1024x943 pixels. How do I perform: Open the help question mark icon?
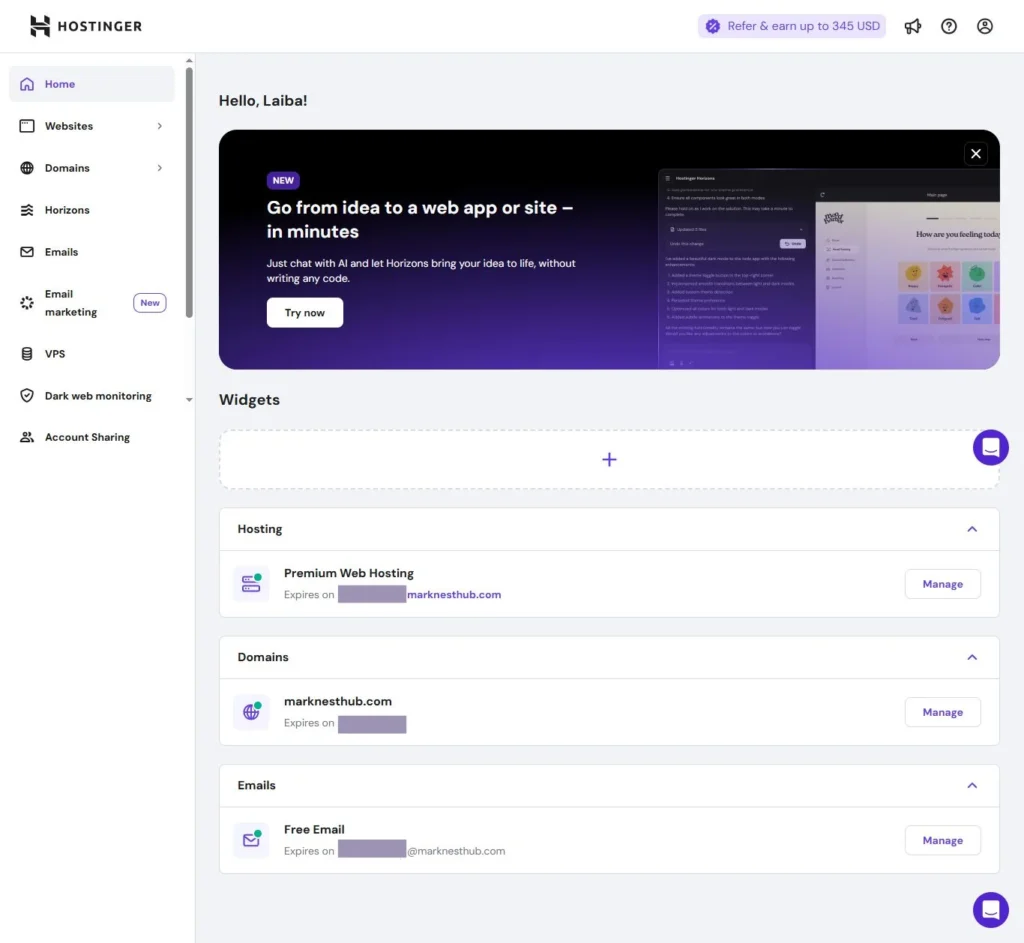tap(948, 26)
